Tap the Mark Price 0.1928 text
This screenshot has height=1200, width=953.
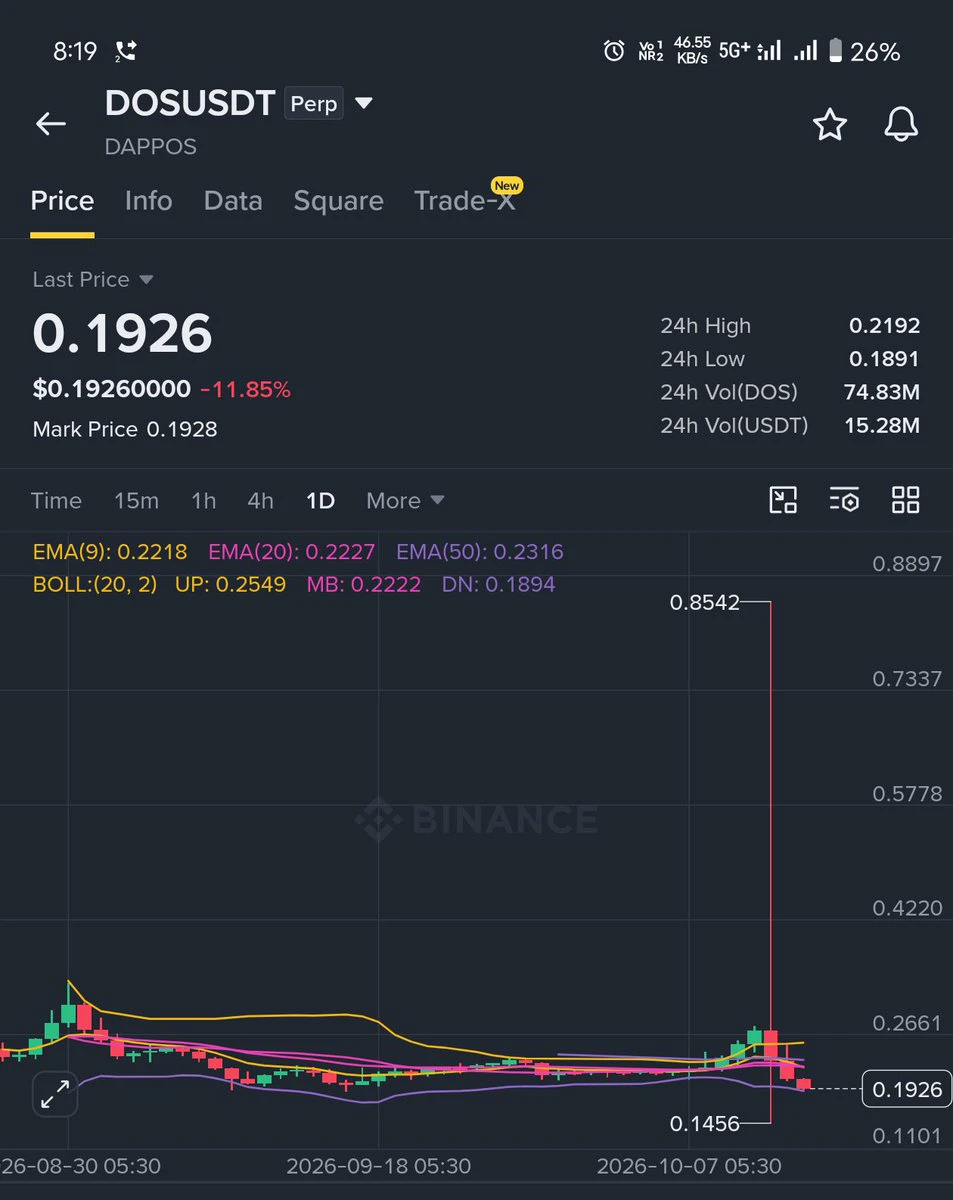[x=125, y=429]
